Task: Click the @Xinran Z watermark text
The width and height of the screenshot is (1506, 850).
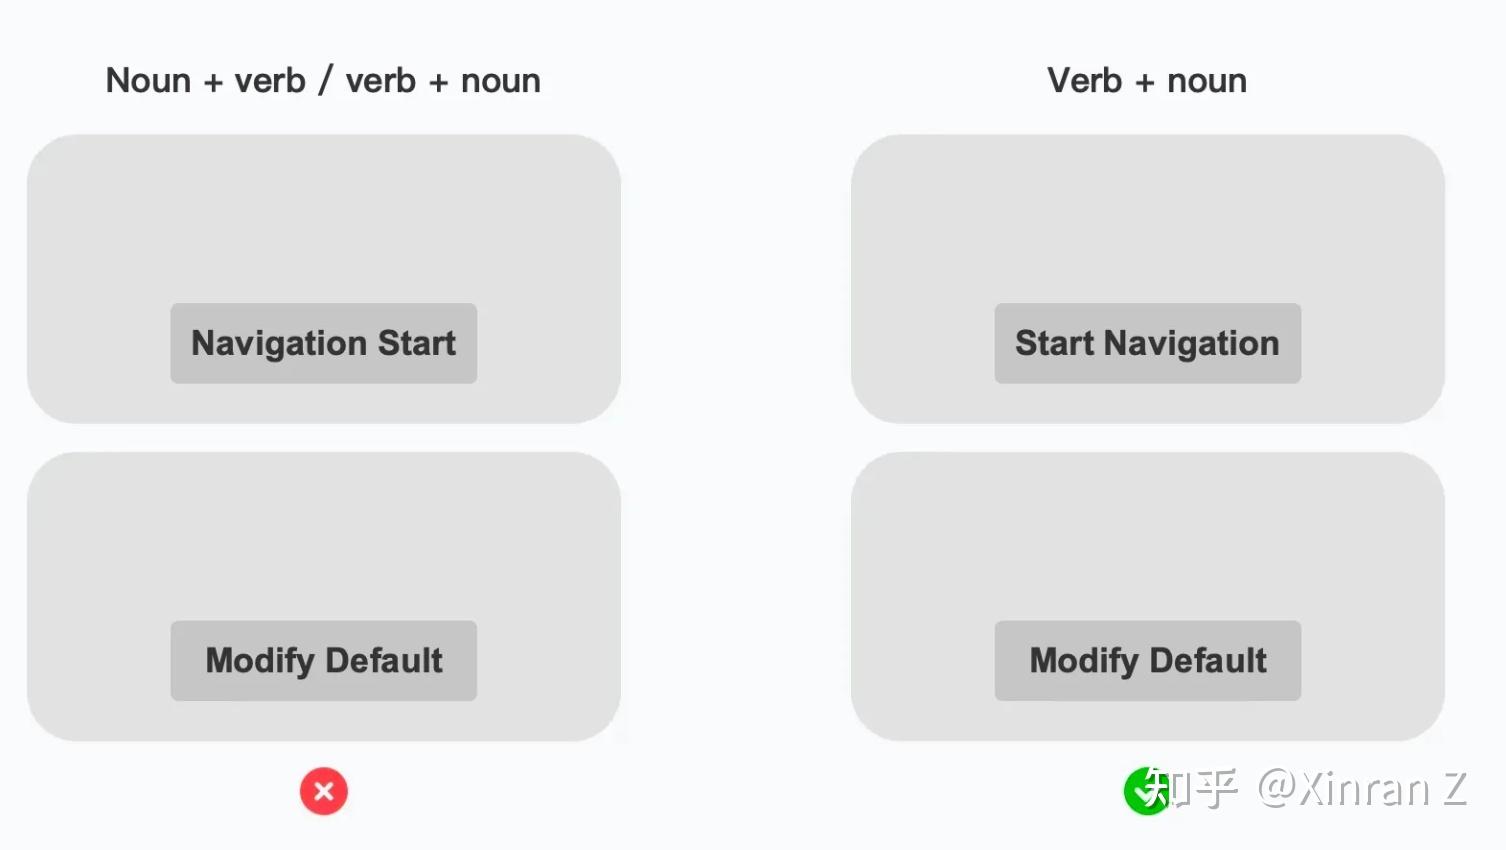Action: coord(1362,789)
